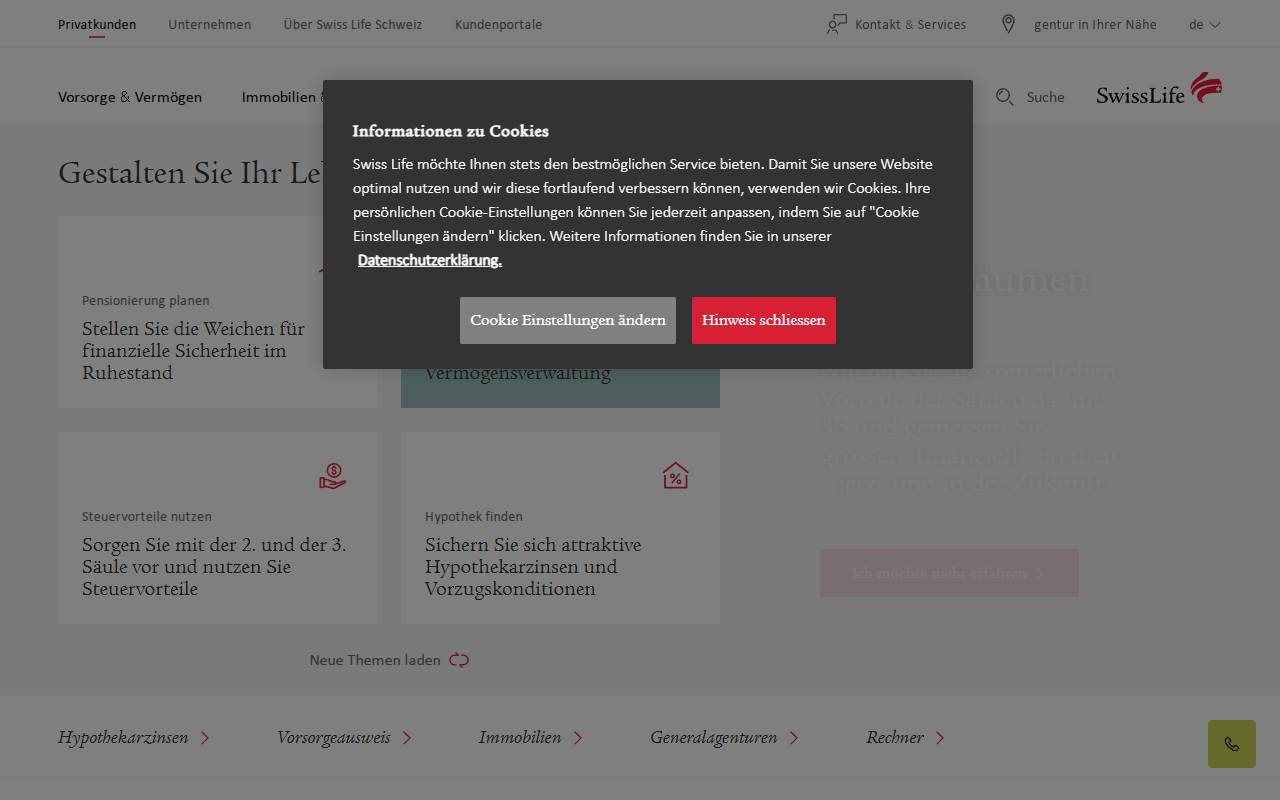Click the phone call button

pyautogui.click(x=1232, y=744)
